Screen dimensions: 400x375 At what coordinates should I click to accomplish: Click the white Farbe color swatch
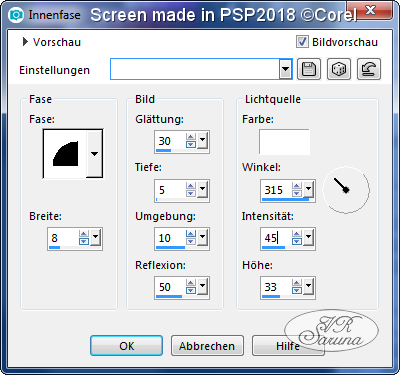tap(284, 142)
